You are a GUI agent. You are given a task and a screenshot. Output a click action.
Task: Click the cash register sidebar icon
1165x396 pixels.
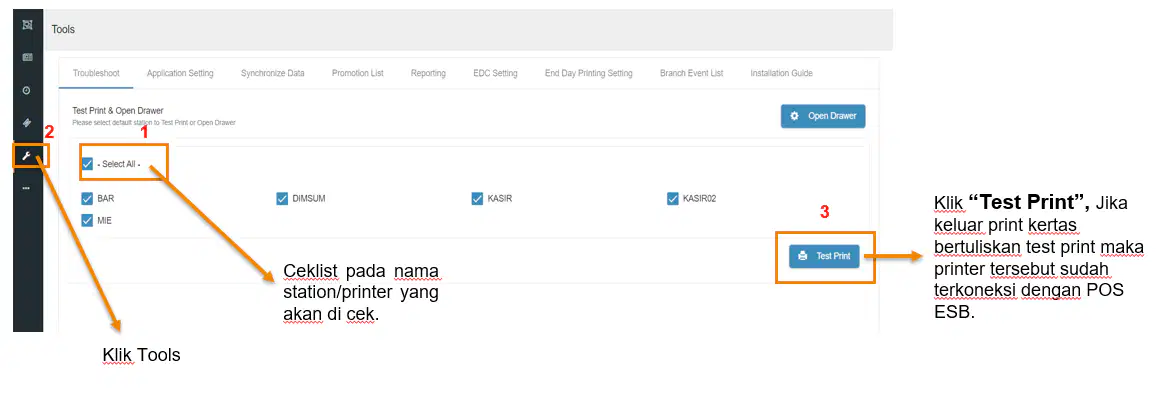pyautogui.click(x=27, y=57)
